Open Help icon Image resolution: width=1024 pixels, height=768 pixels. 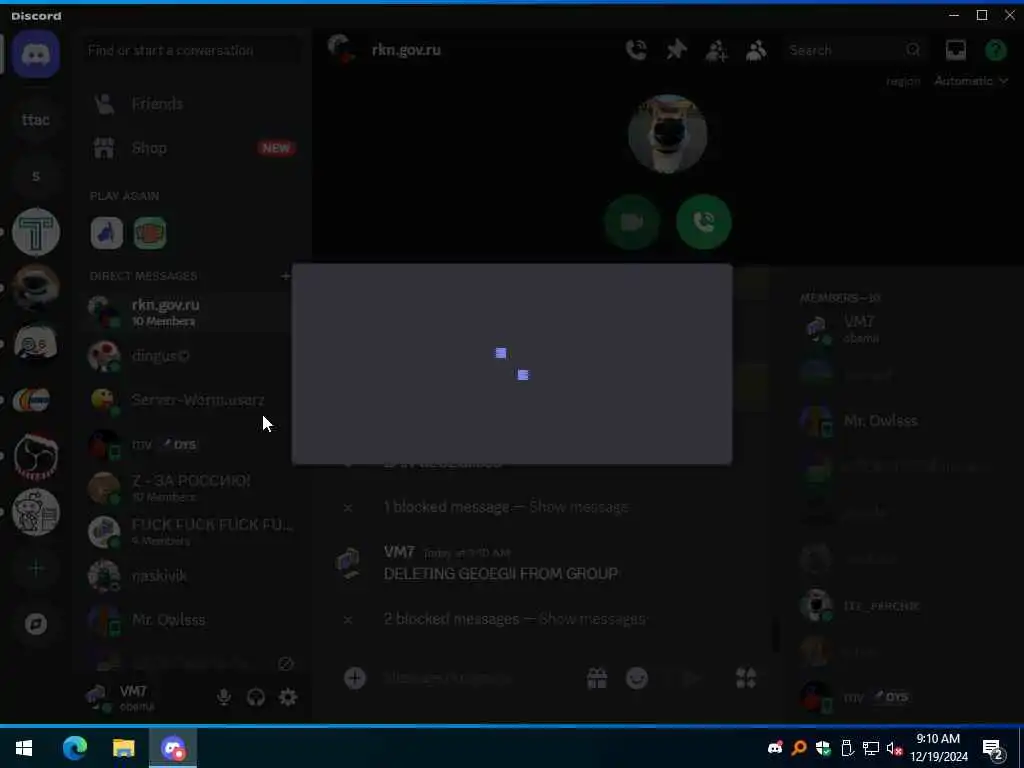(x=996, y=50)
